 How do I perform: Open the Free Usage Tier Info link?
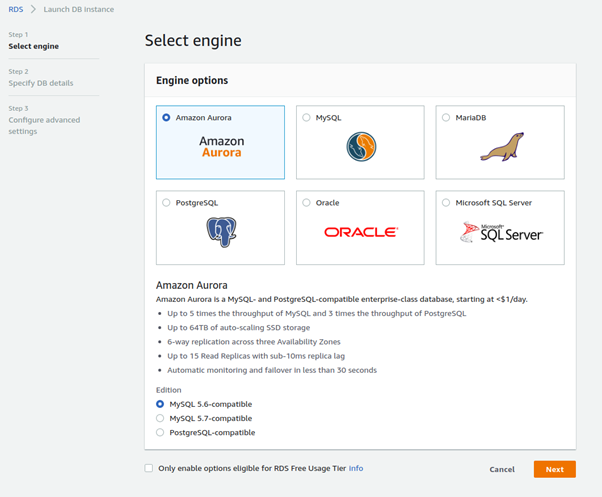356,468
